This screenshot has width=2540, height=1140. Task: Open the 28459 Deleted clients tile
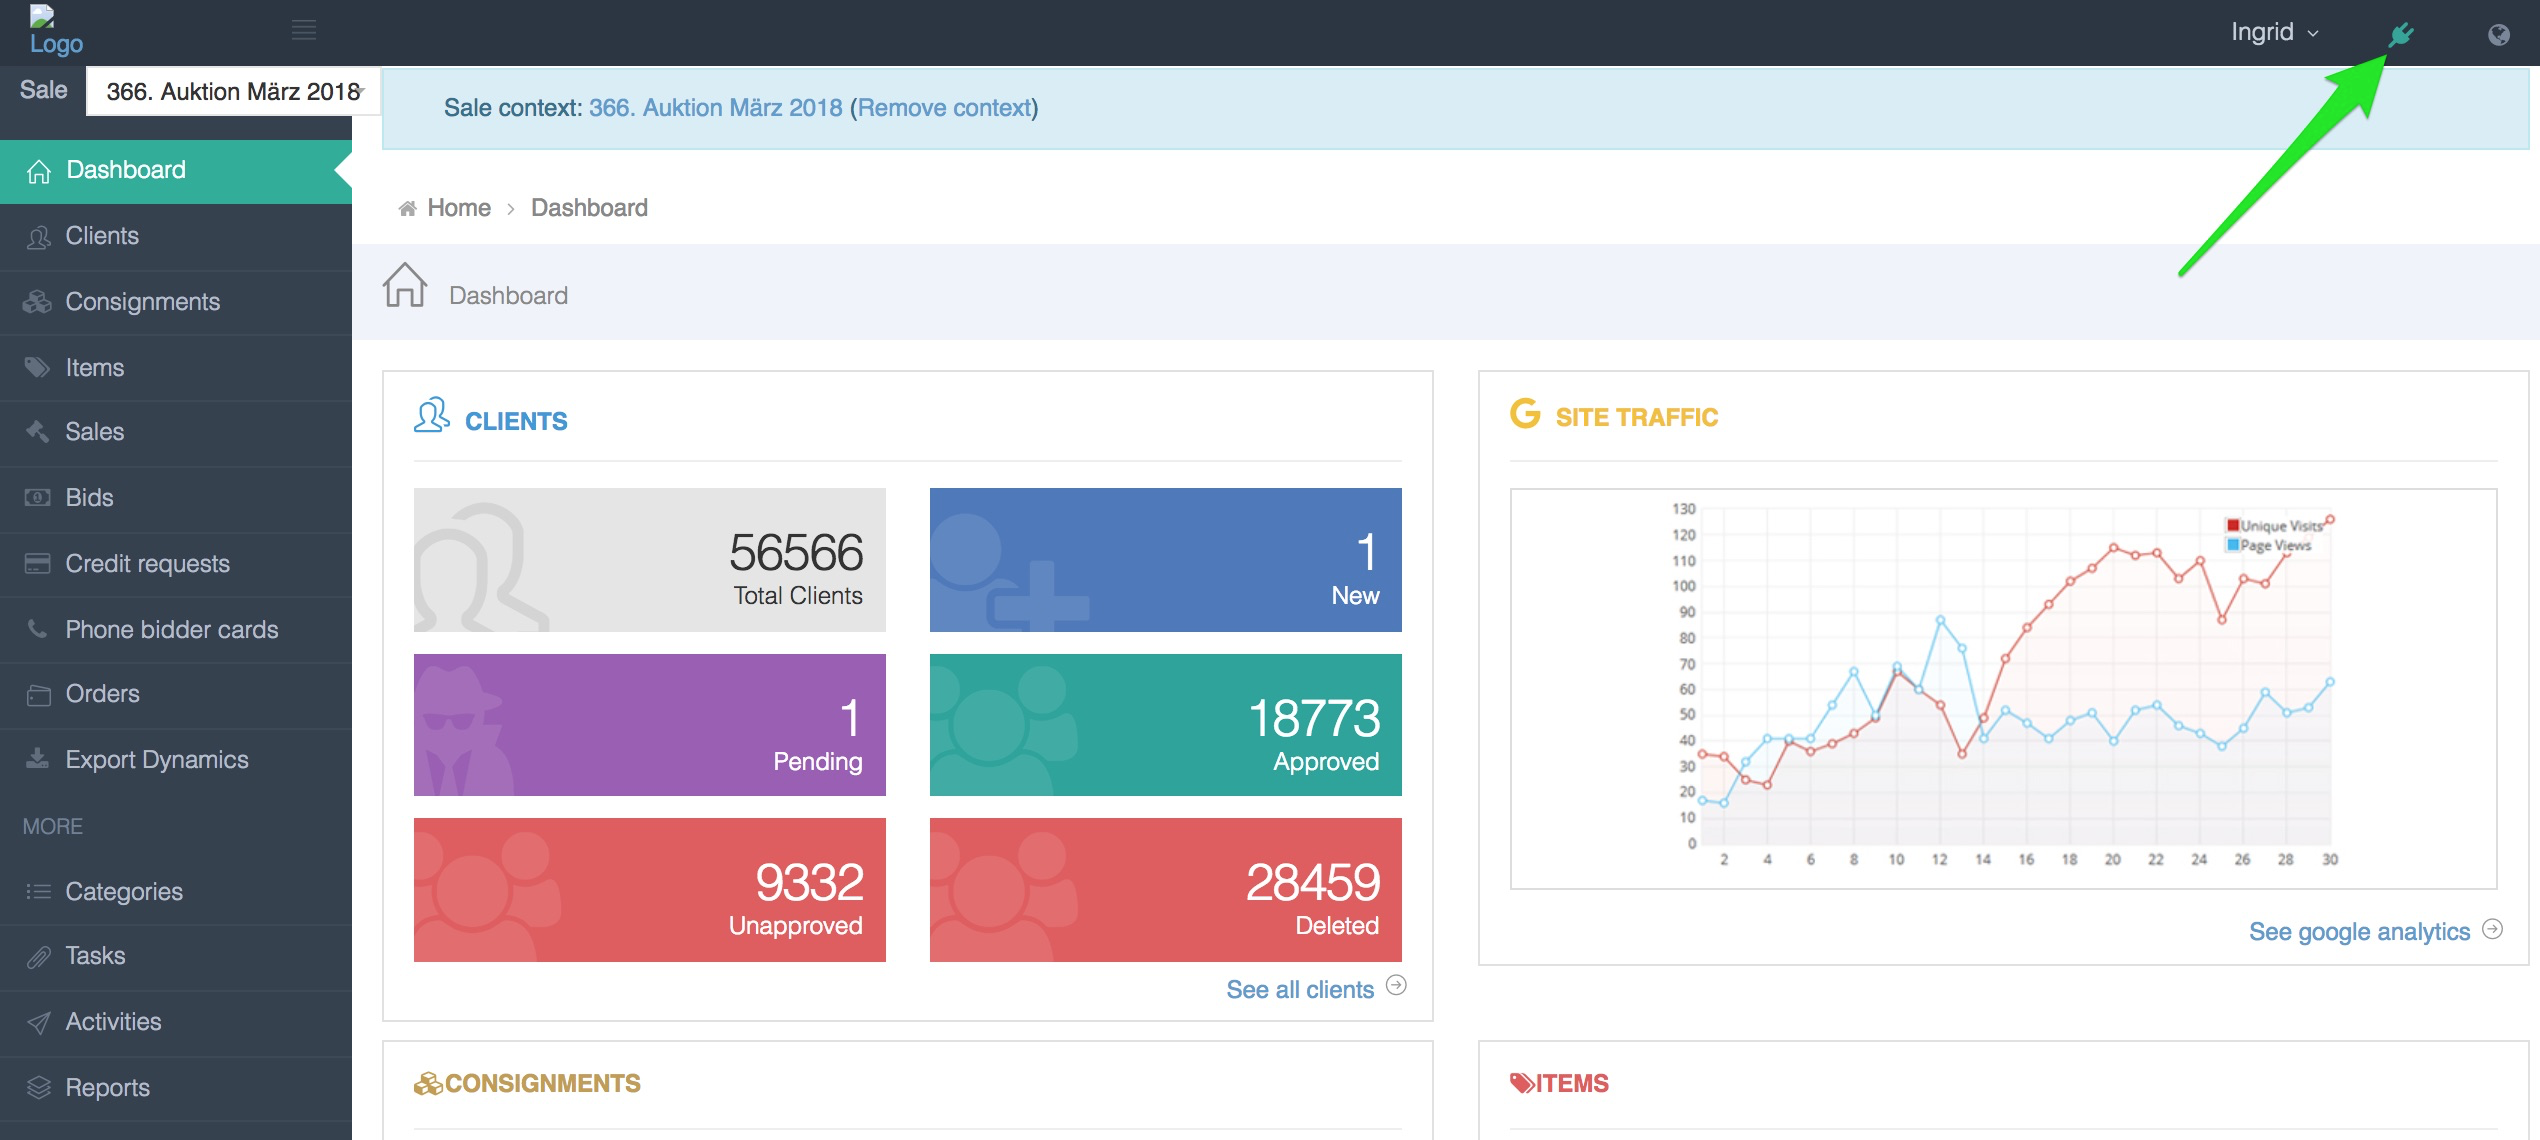click(x=1166, y=890)
